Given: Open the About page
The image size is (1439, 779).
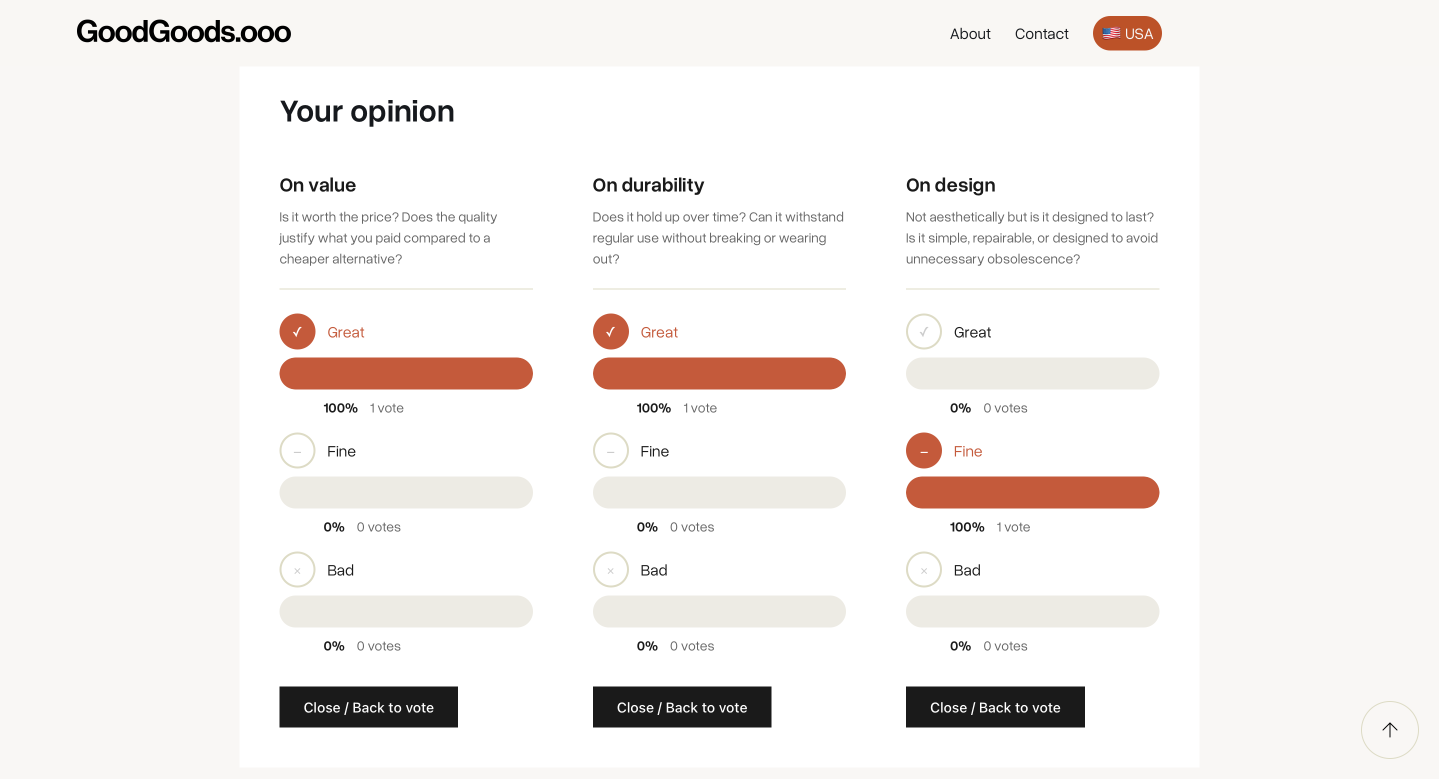Looking at the screenshot, I should click(x=969, y=33).
